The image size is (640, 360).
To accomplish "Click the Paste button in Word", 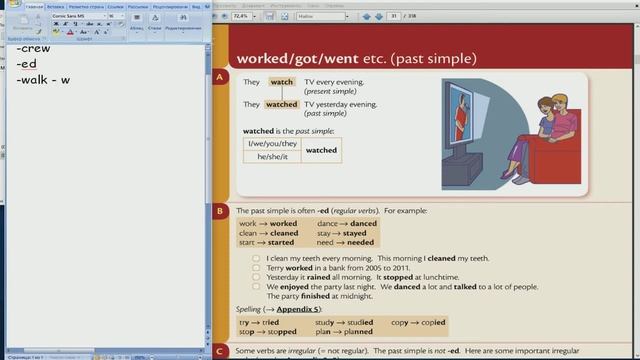I will tap(23, 22).
